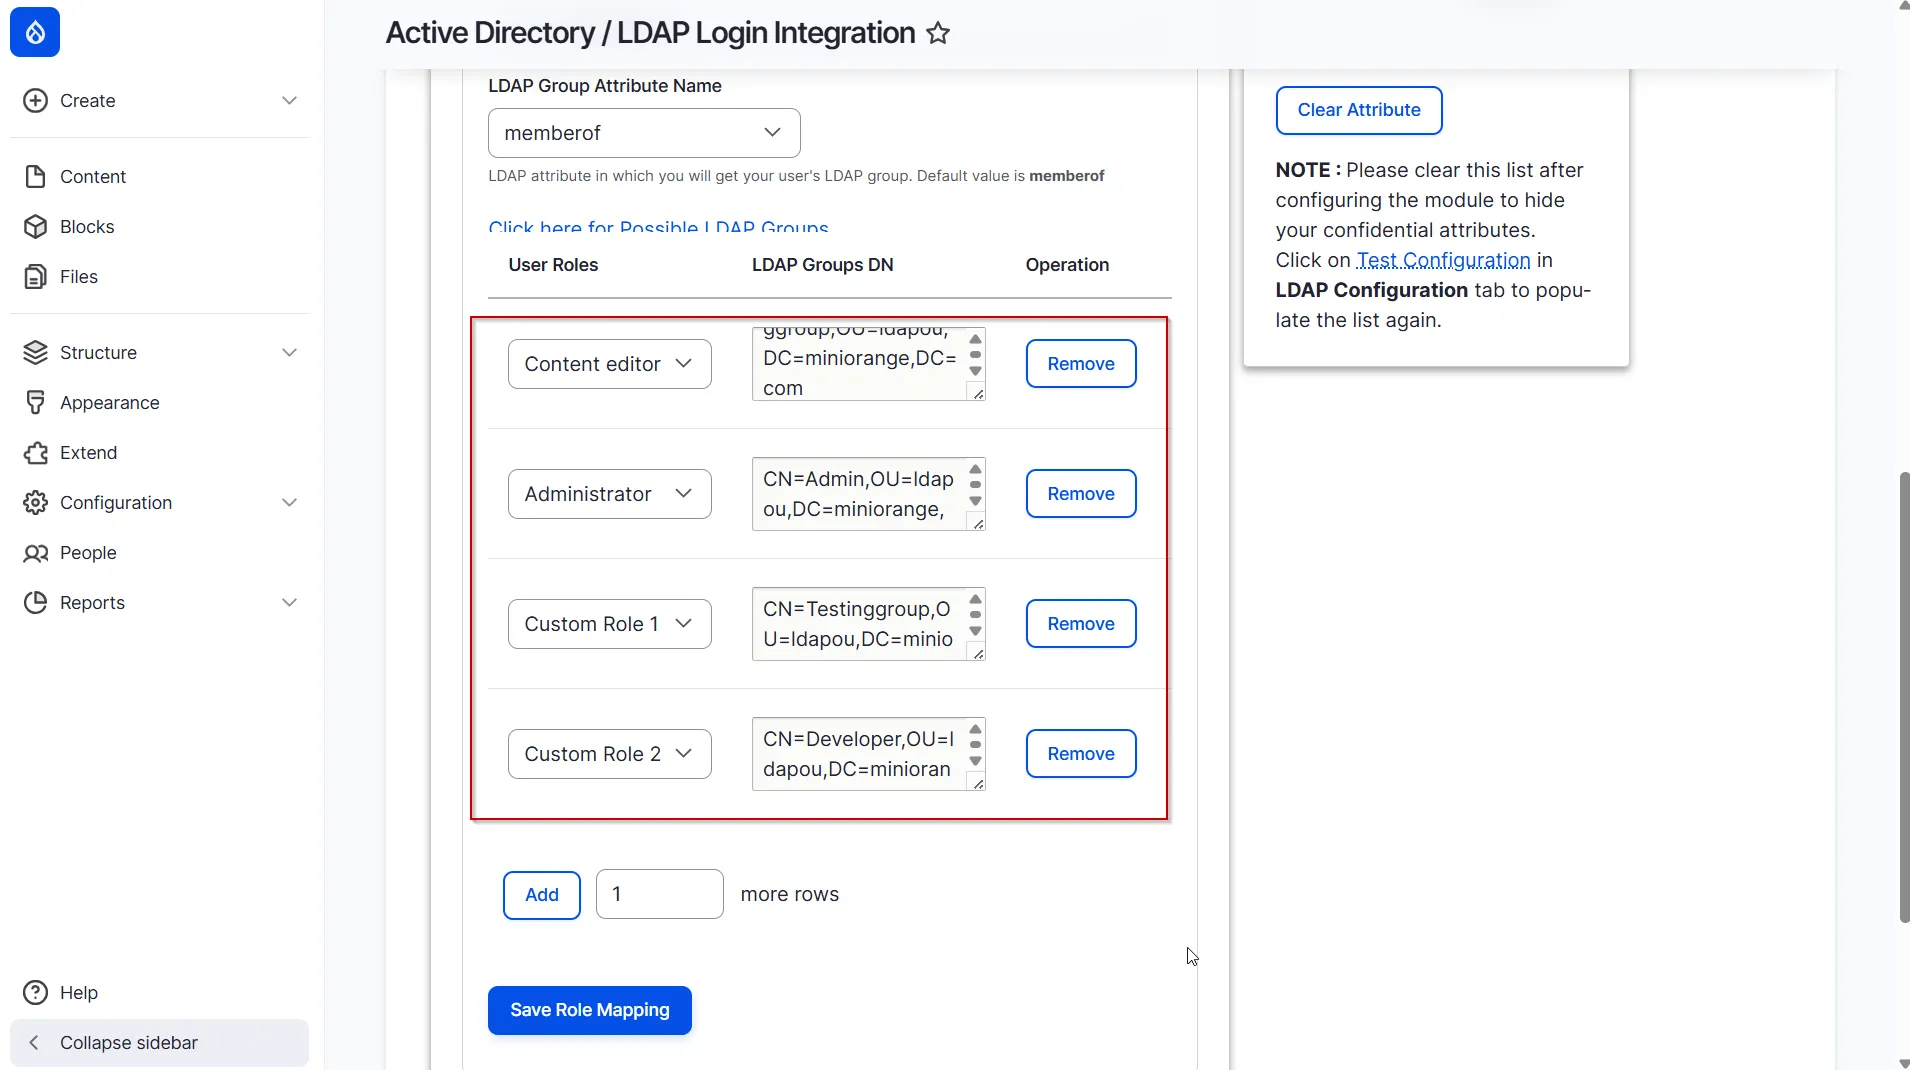Click the Blocks cube icon
Screen dimensions: 1910x1070
point(35,227)
